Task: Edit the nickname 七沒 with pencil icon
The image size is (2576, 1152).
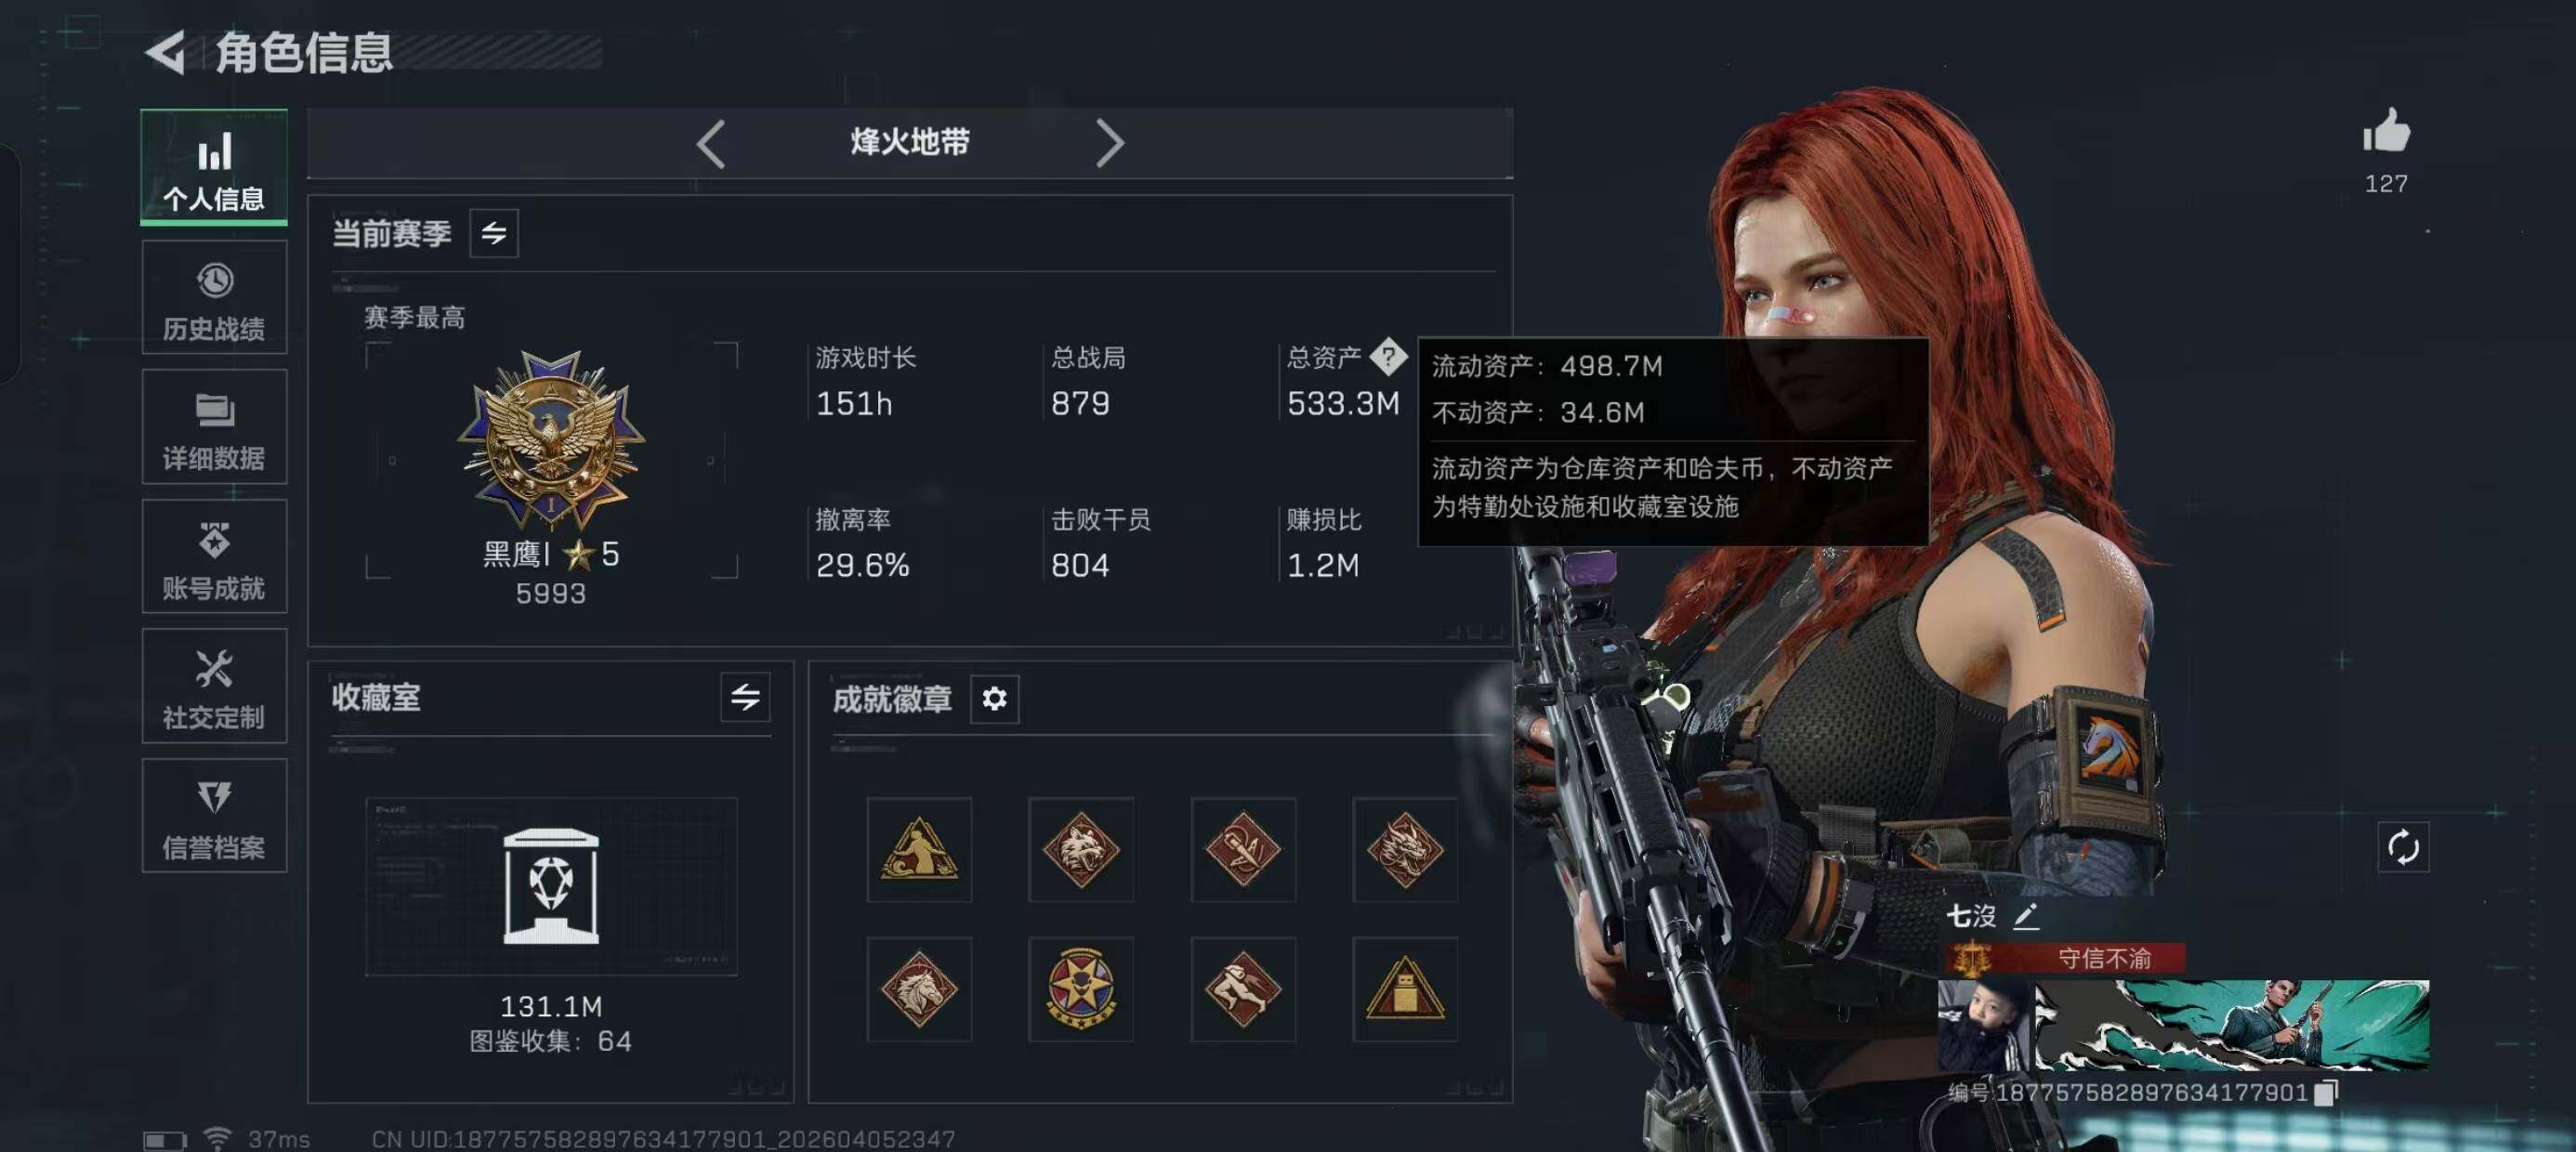Action: click(x=2026, y=916)
